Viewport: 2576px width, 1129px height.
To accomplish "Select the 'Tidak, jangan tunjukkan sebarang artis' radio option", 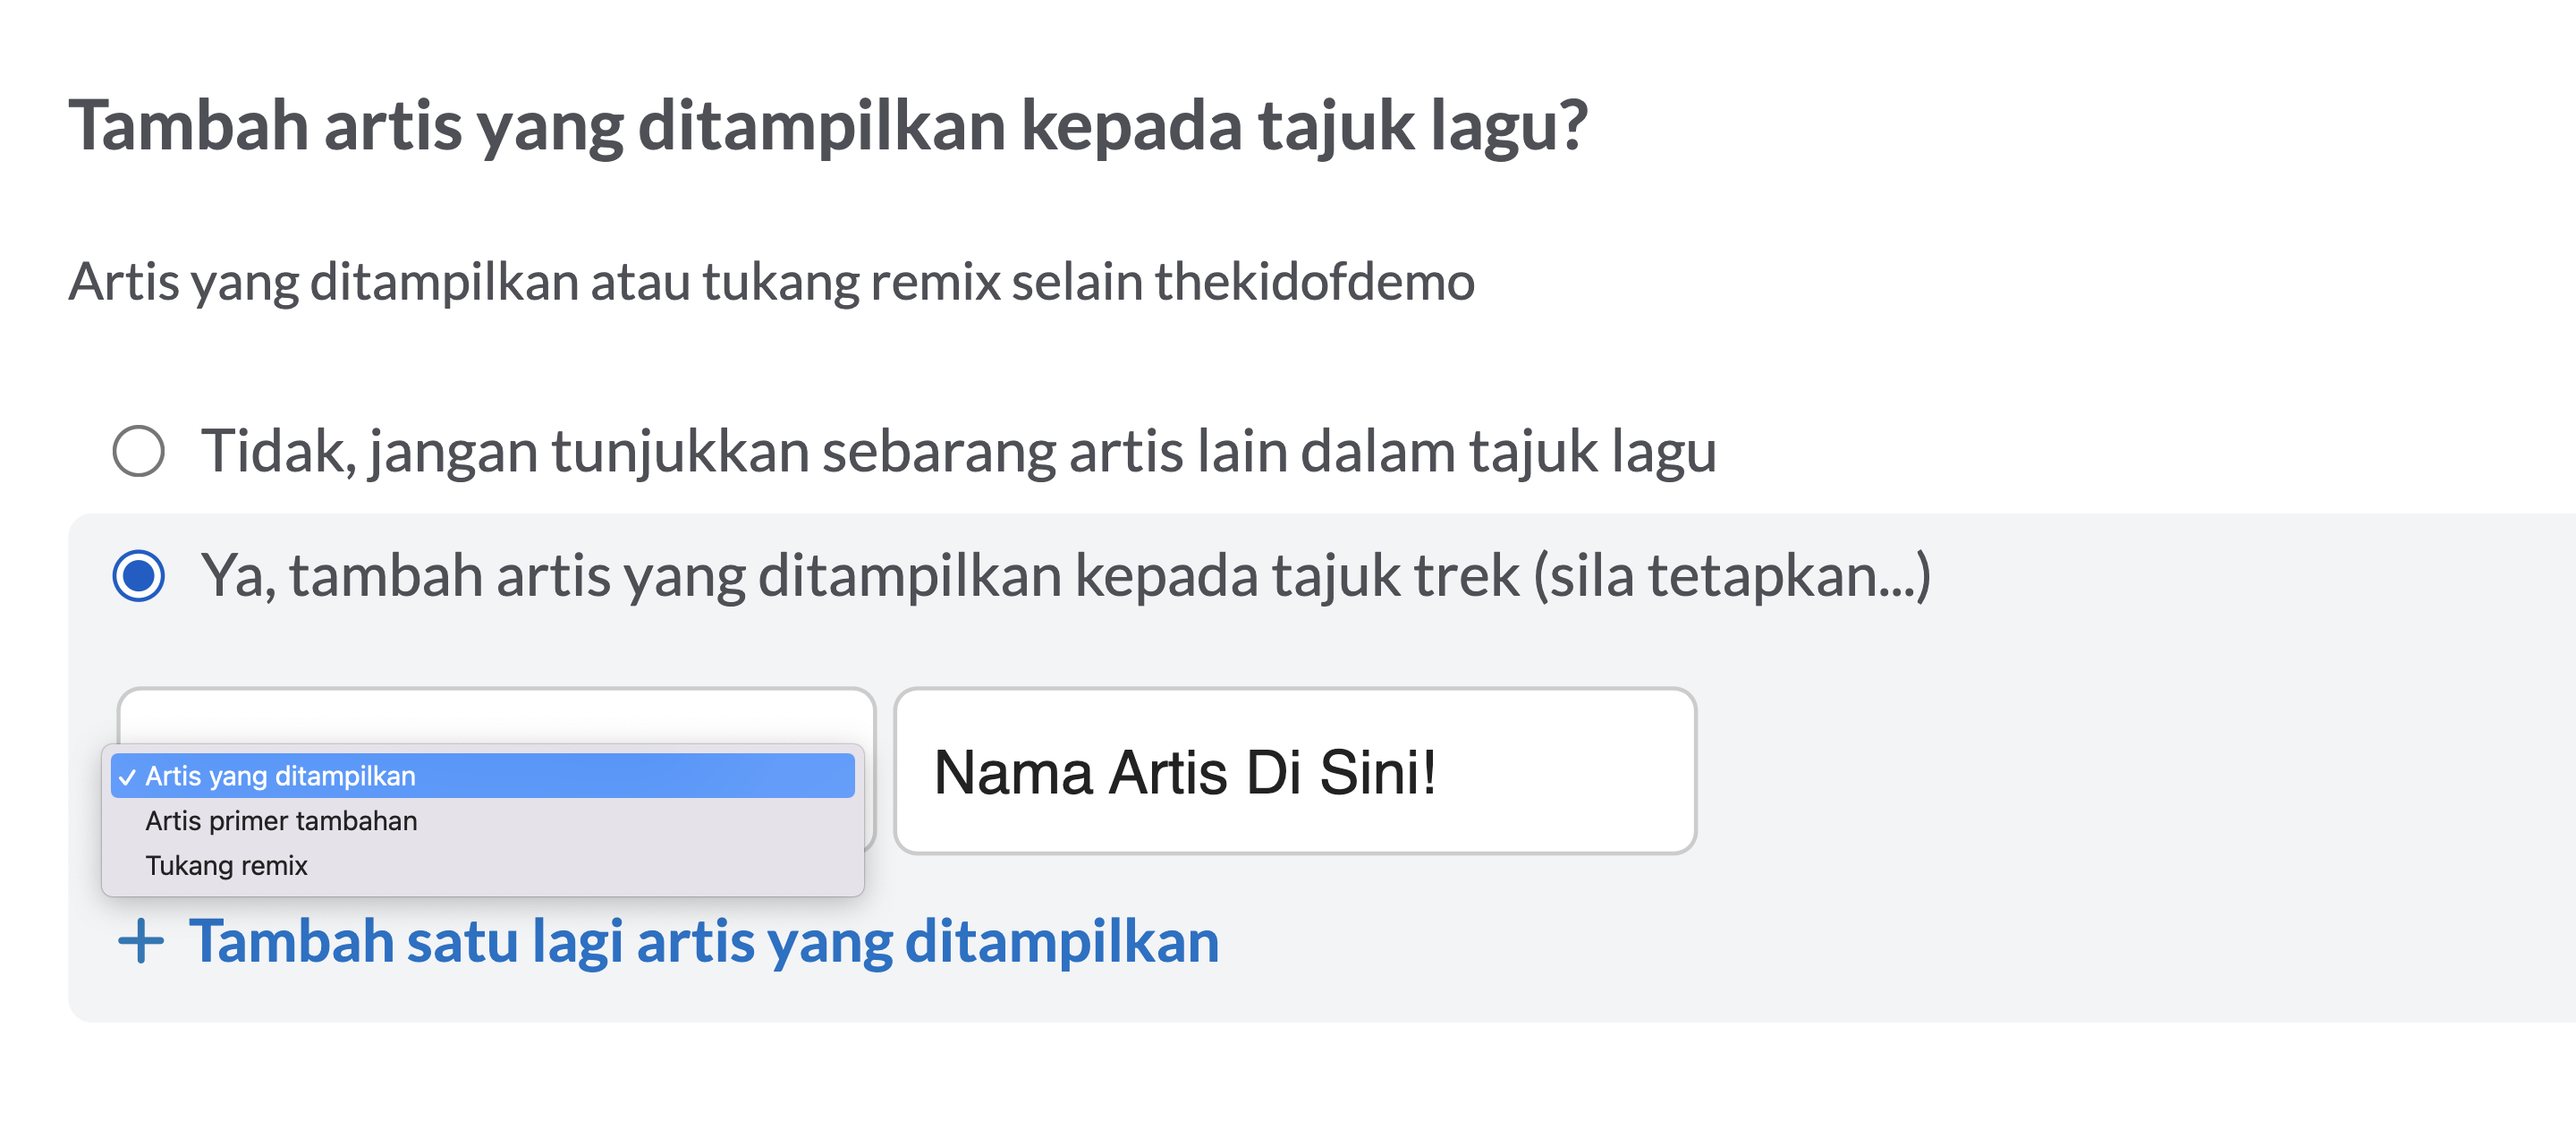I will [x=139, y=450].
